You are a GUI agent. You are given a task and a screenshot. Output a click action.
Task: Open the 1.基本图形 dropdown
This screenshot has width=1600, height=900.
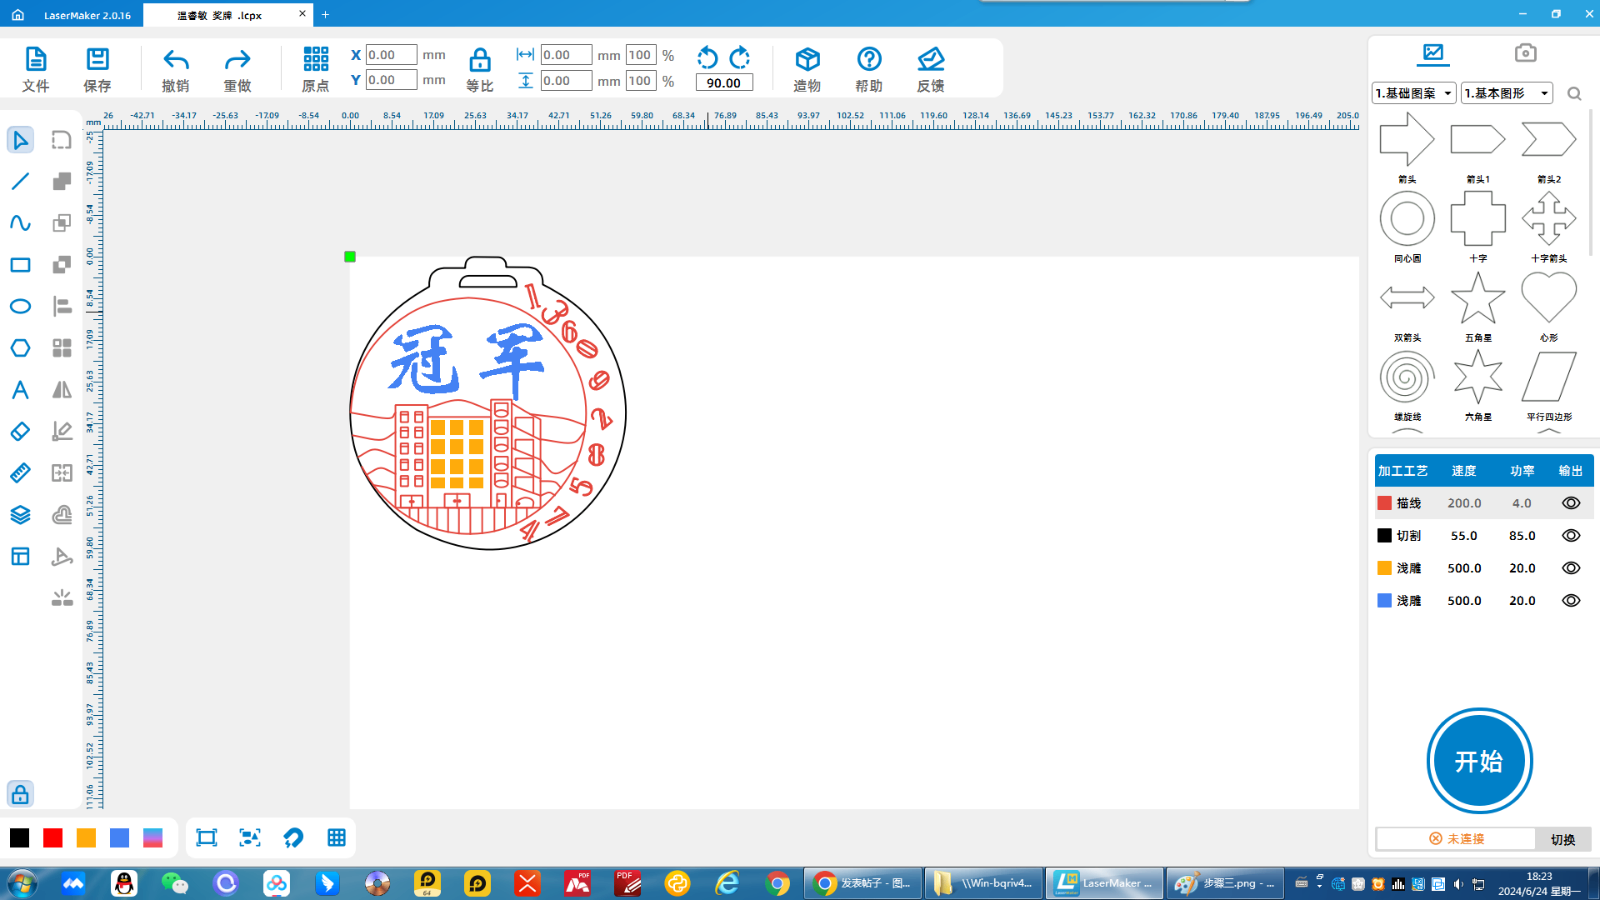1505,92
